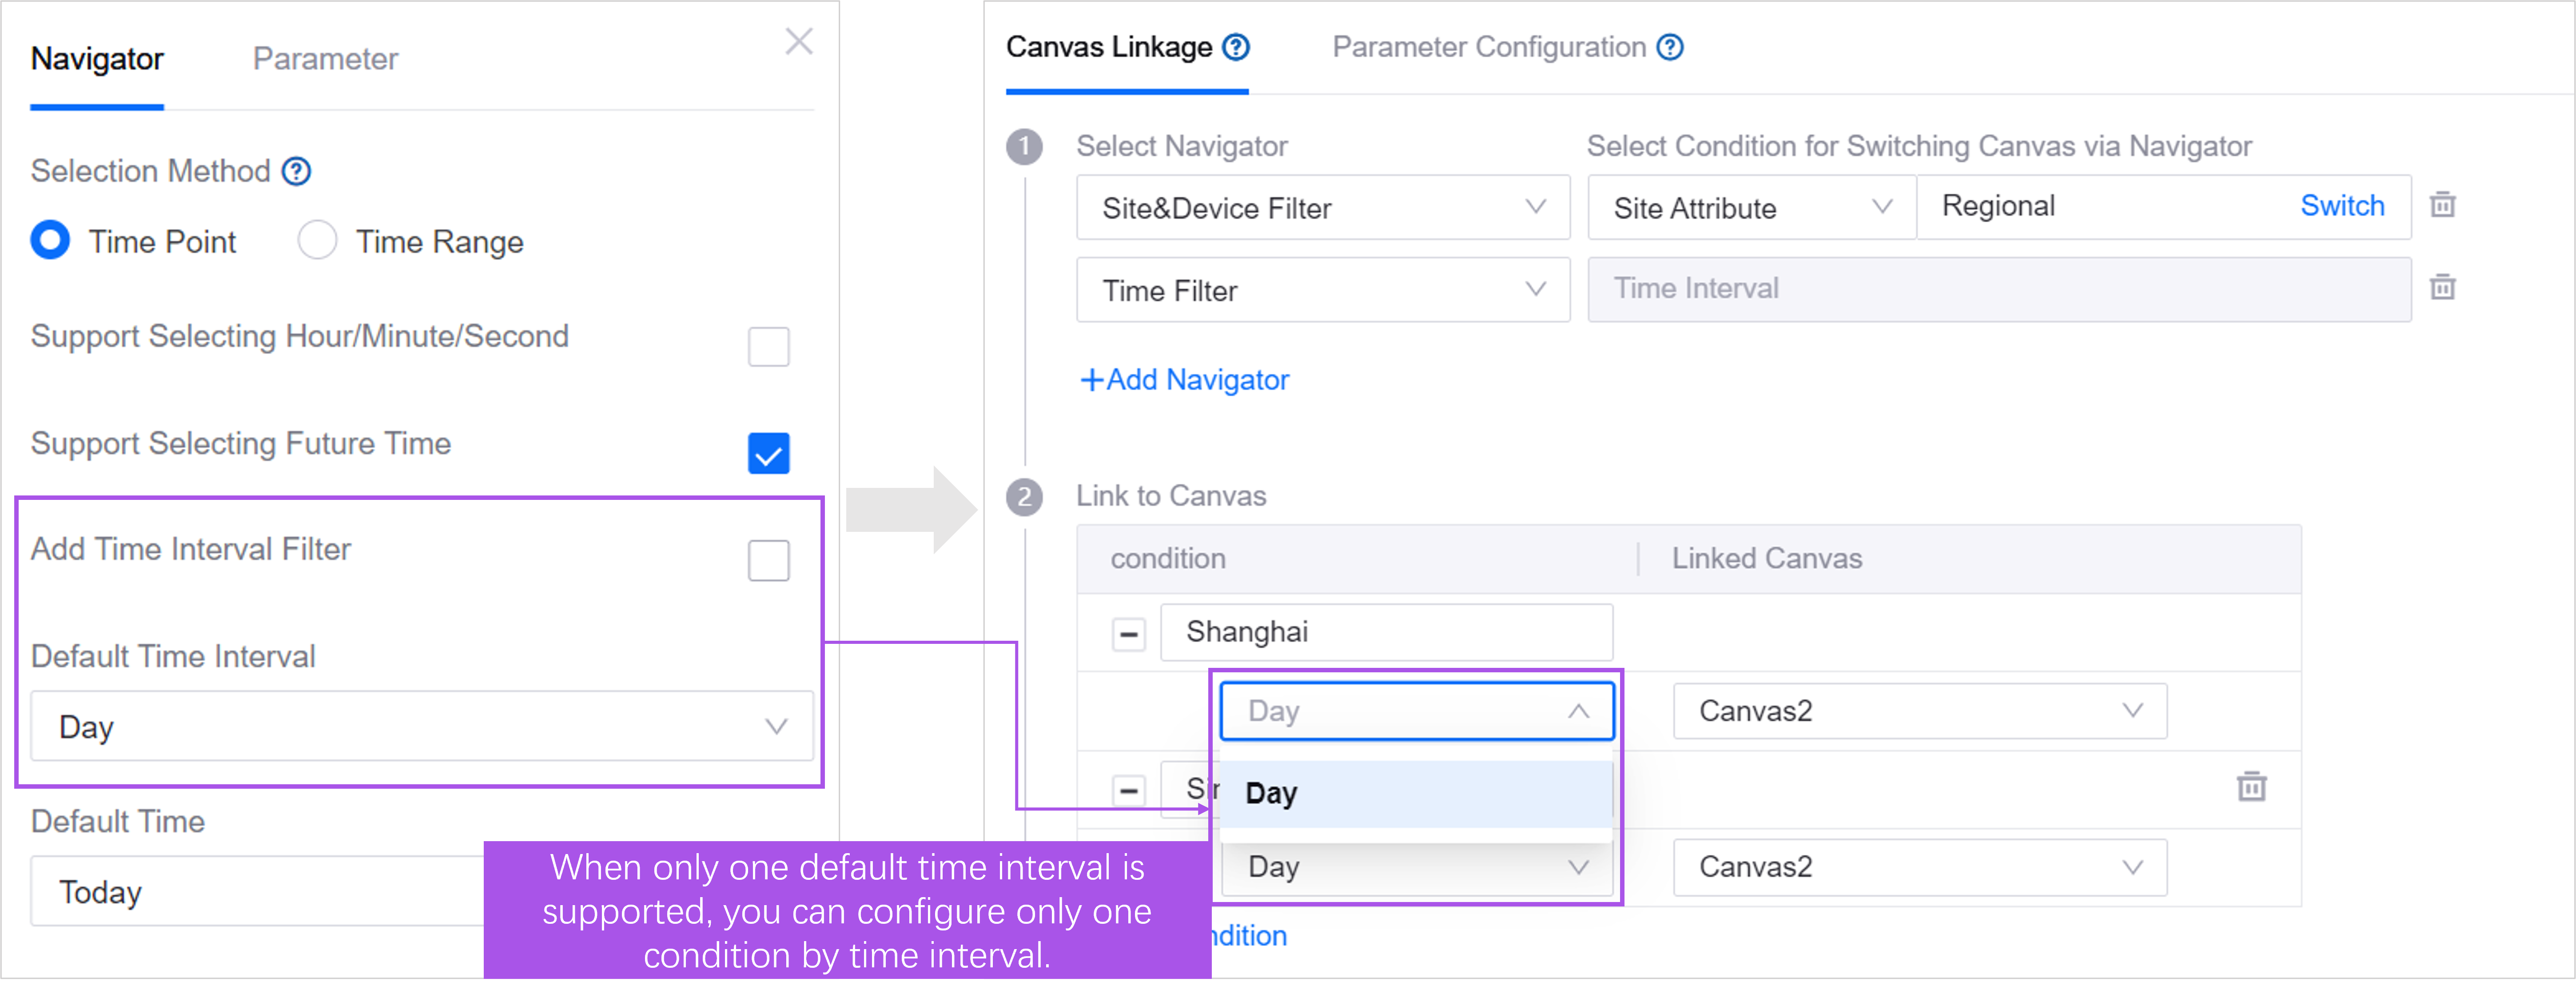The width and height of the screenshot is (2576, 998).
Task: Enable Support Selecting Hour/Minute/Second checkbox
Action: [768, 347]
